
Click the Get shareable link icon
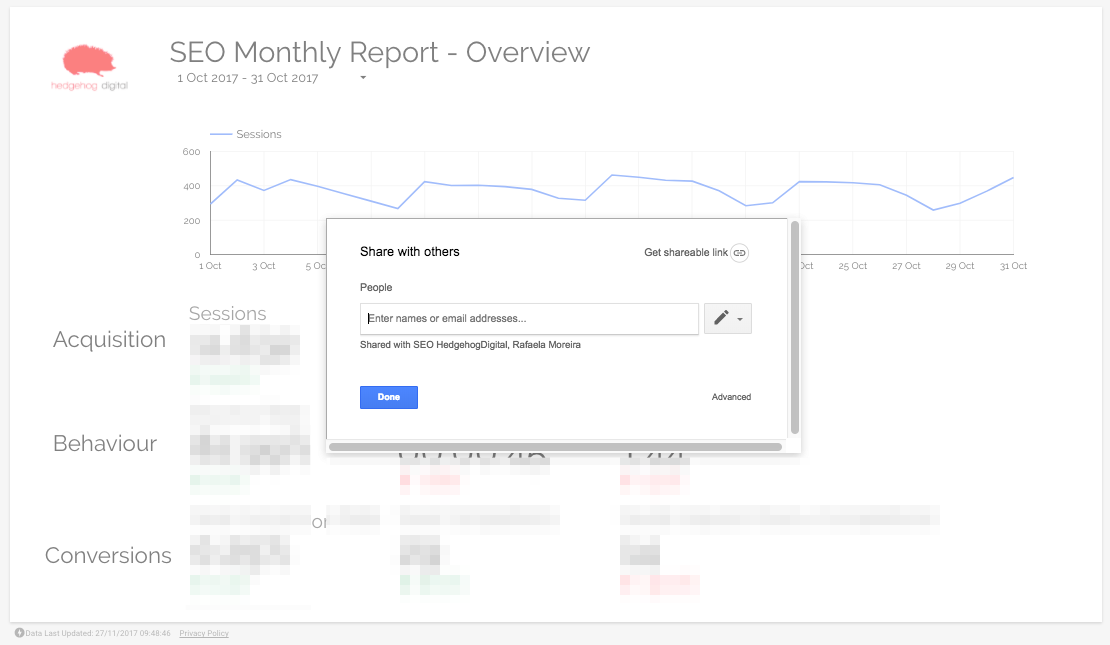(x=739, y=252)
